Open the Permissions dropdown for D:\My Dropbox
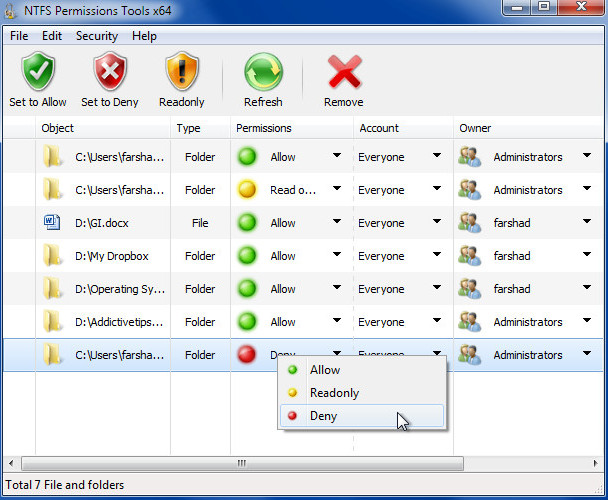The height and width of the screenshot is (500, 608). click(337, 254)
